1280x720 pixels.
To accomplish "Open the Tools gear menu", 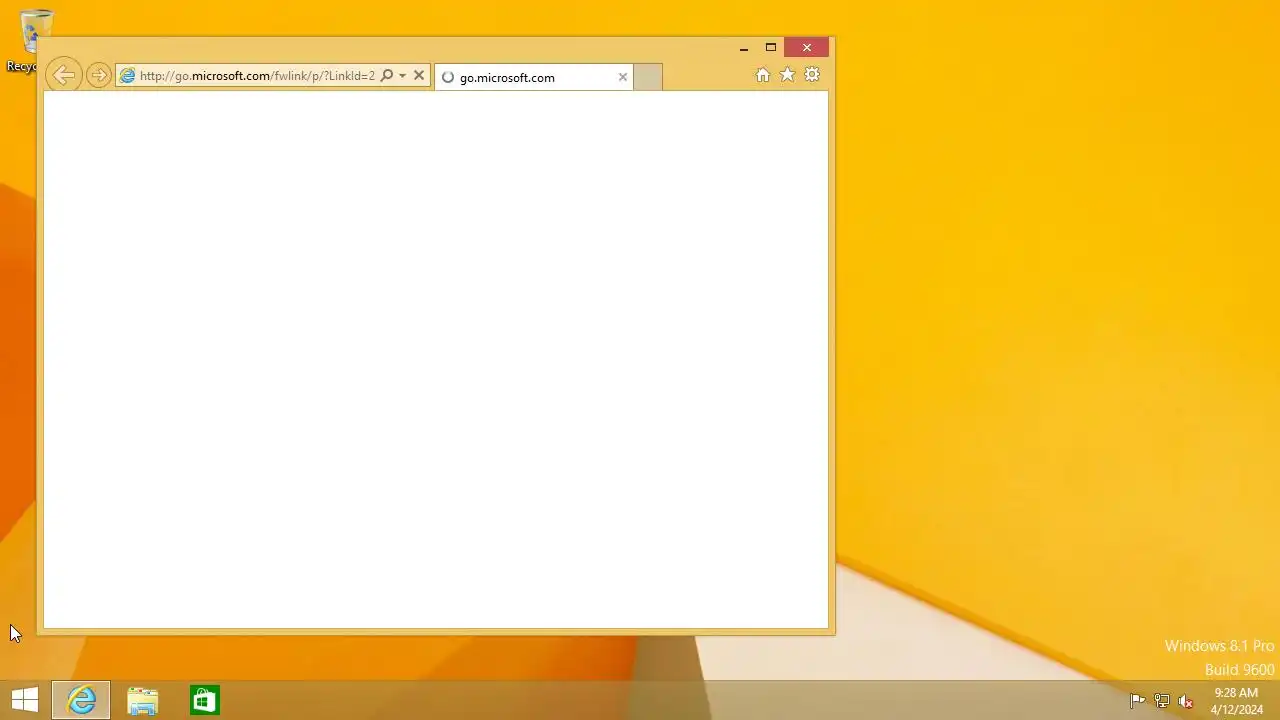I will pyautogui.click(x=812, y=75).
